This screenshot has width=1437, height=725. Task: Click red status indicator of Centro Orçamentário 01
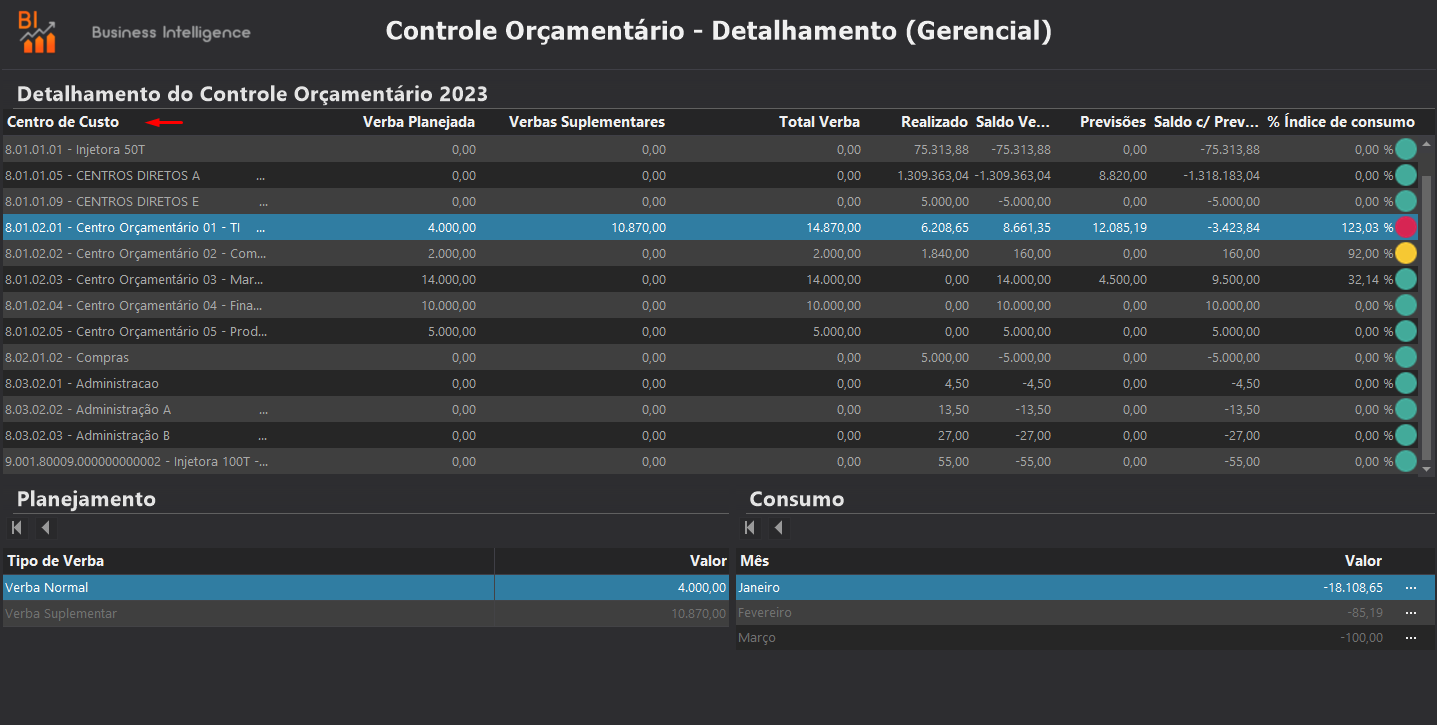1406,227
